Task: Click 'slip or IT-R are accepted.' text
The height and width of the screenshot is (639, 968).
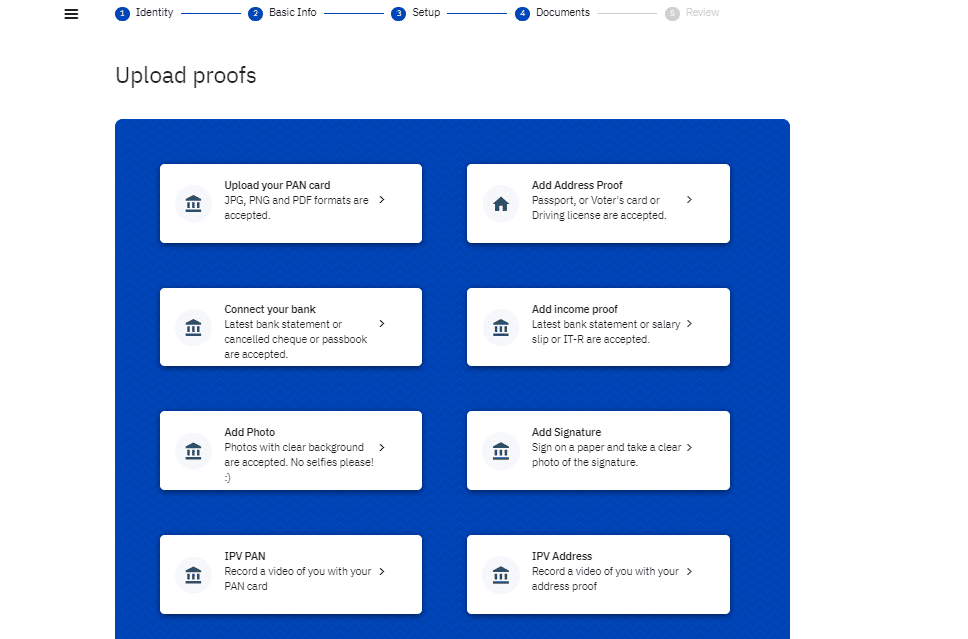Action: click(x=591, y=340)
